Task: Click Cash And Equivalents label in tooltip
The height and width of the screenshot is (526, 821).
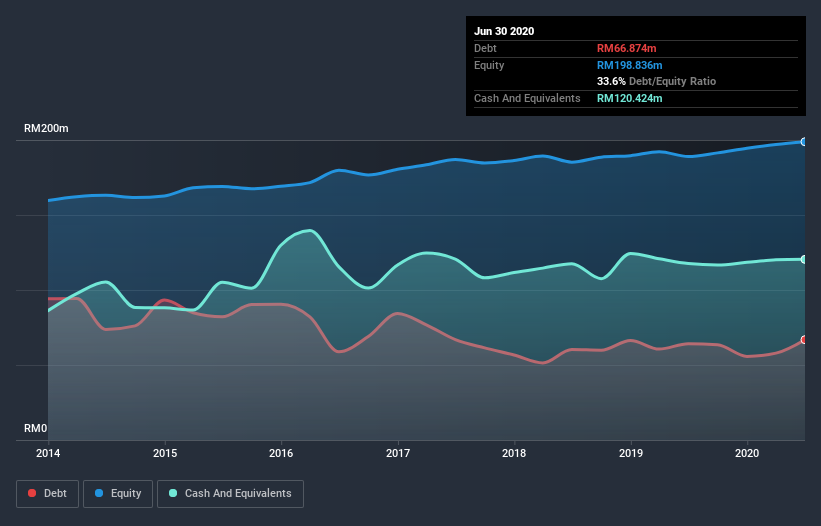Action: (527, 98)
